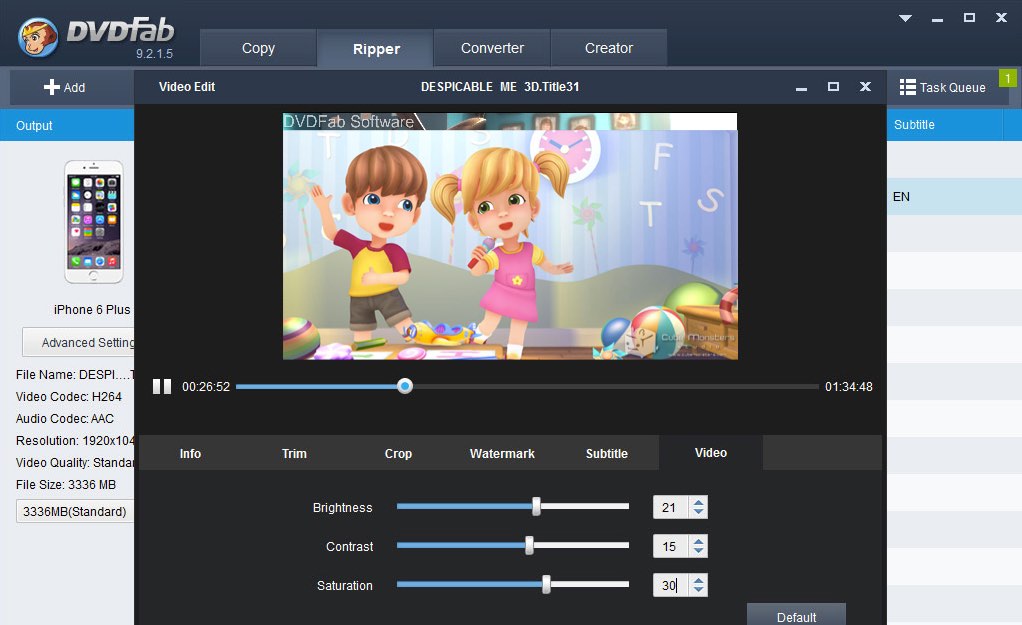Select the Ripper module tab
Image resolution: width=1022 pixels, height=625 pixels.
tap(375, 48)
